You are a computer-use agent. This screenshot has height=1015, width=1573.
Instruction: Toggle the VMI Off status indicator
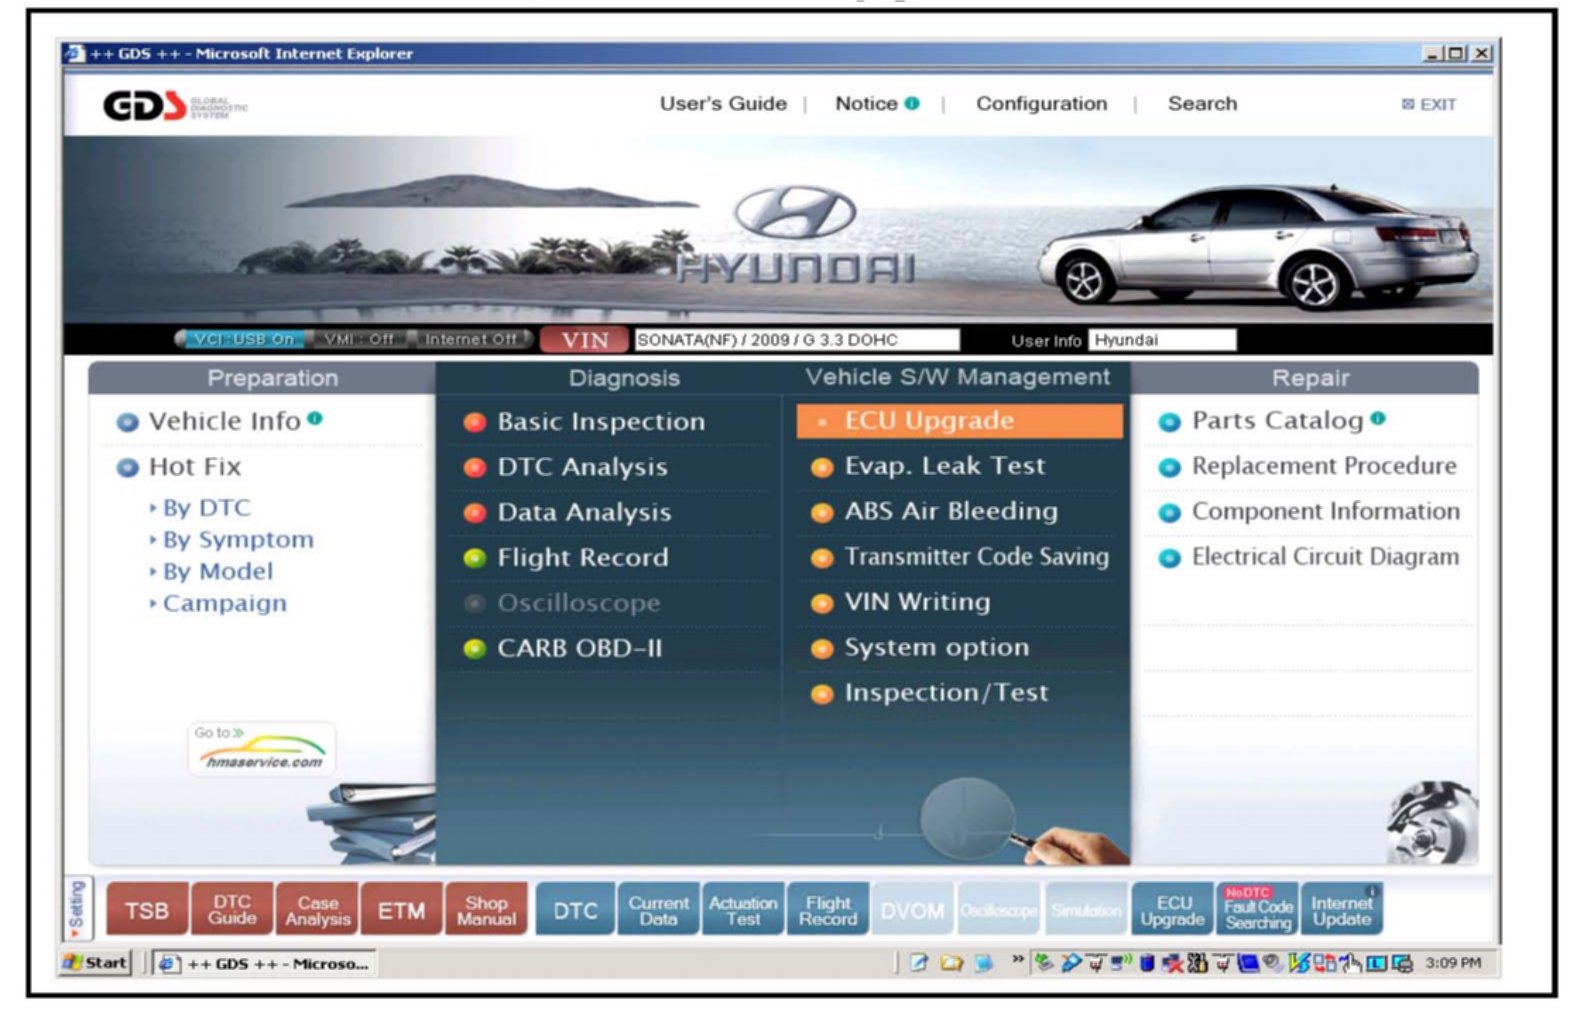358,340
